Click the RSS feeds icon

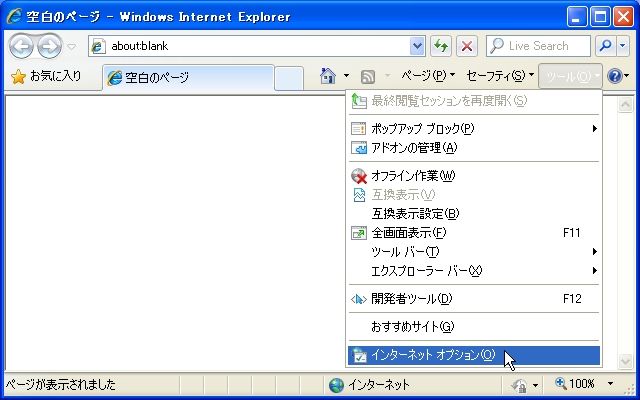coord(368,76)
